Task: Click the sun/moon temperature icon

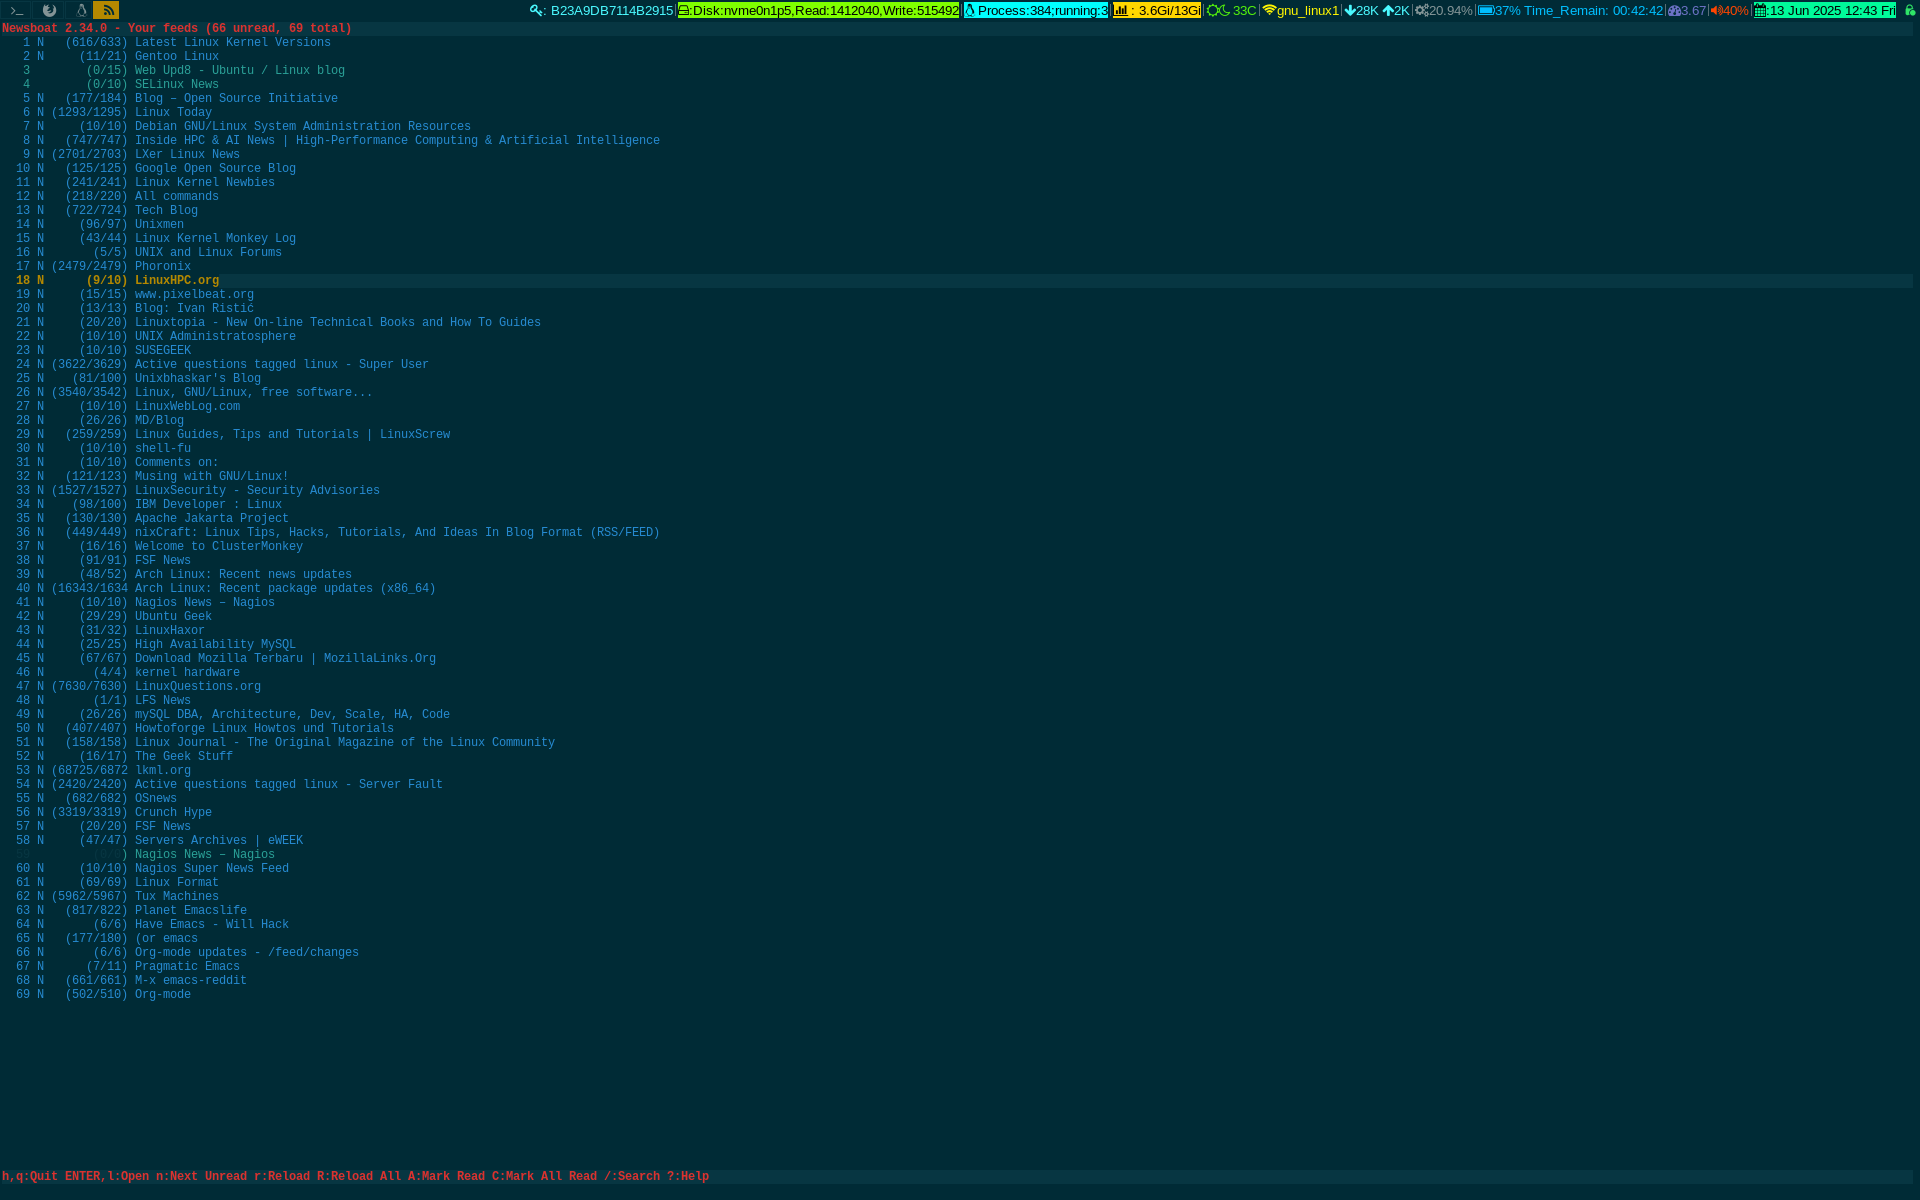Action: pos(1218,11)
